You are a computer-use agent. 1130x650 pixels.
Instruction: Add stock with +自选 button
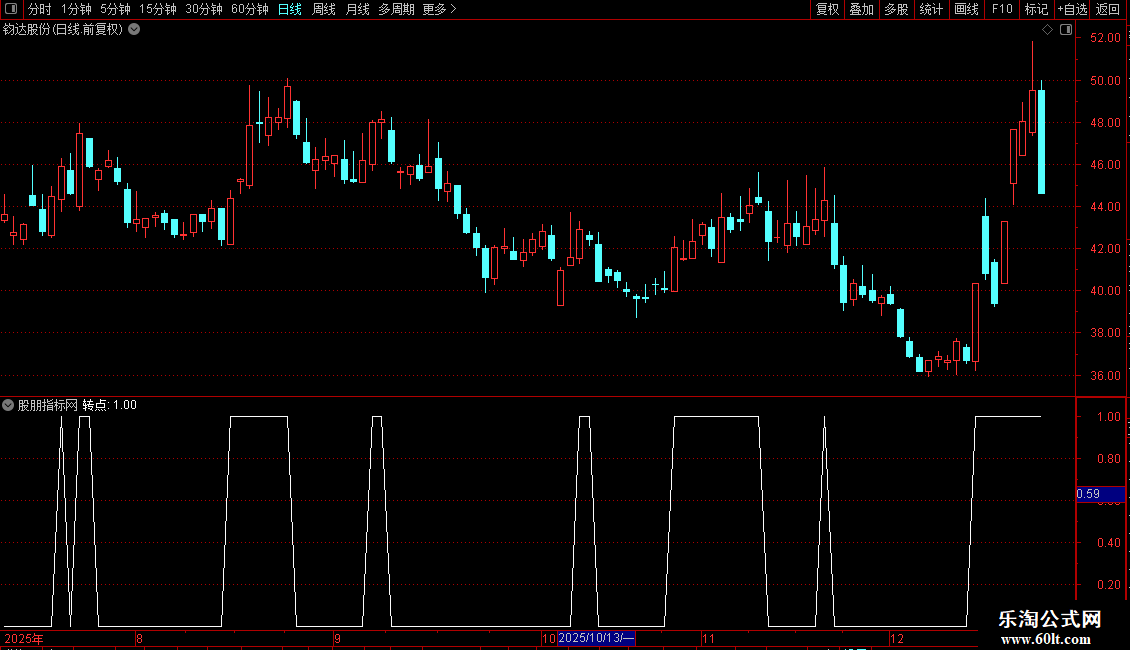coord(1072,9)
